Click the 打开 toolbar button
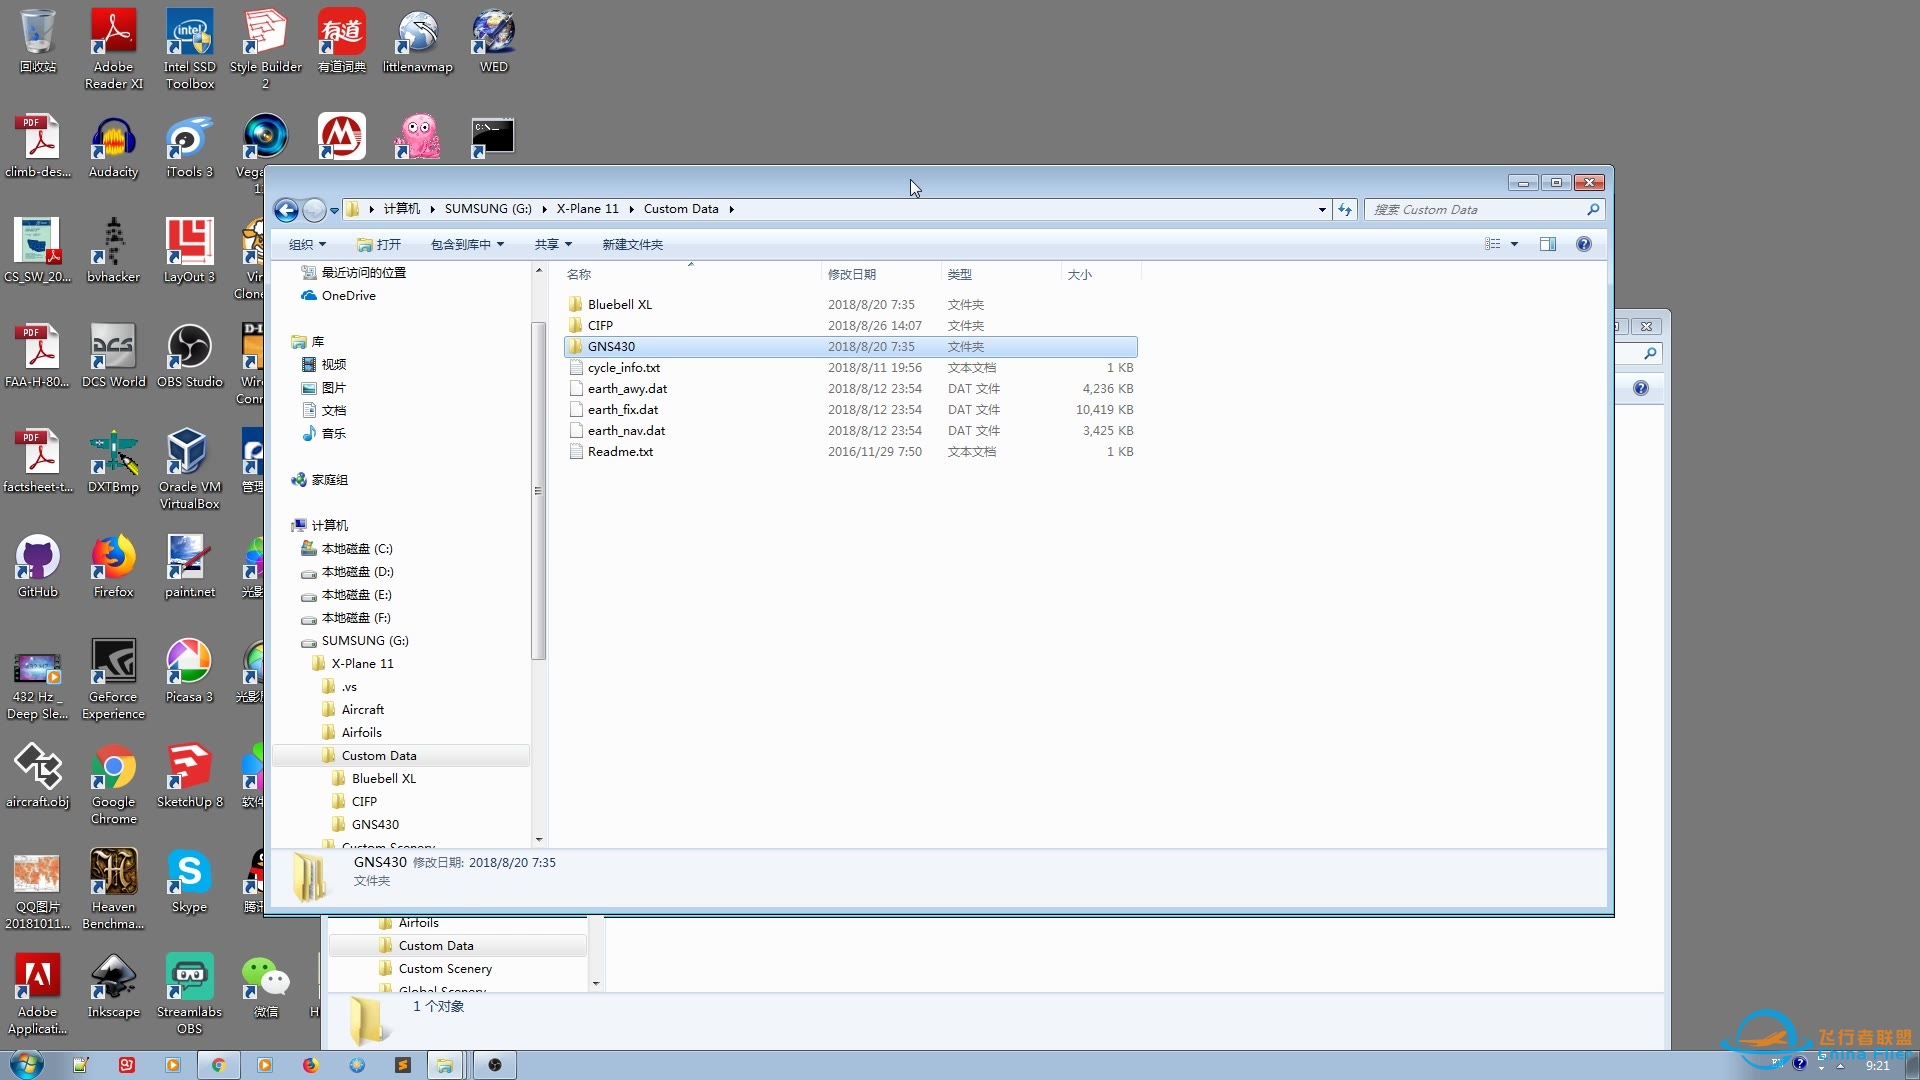 pyautogui.click(x=379, y=245)
